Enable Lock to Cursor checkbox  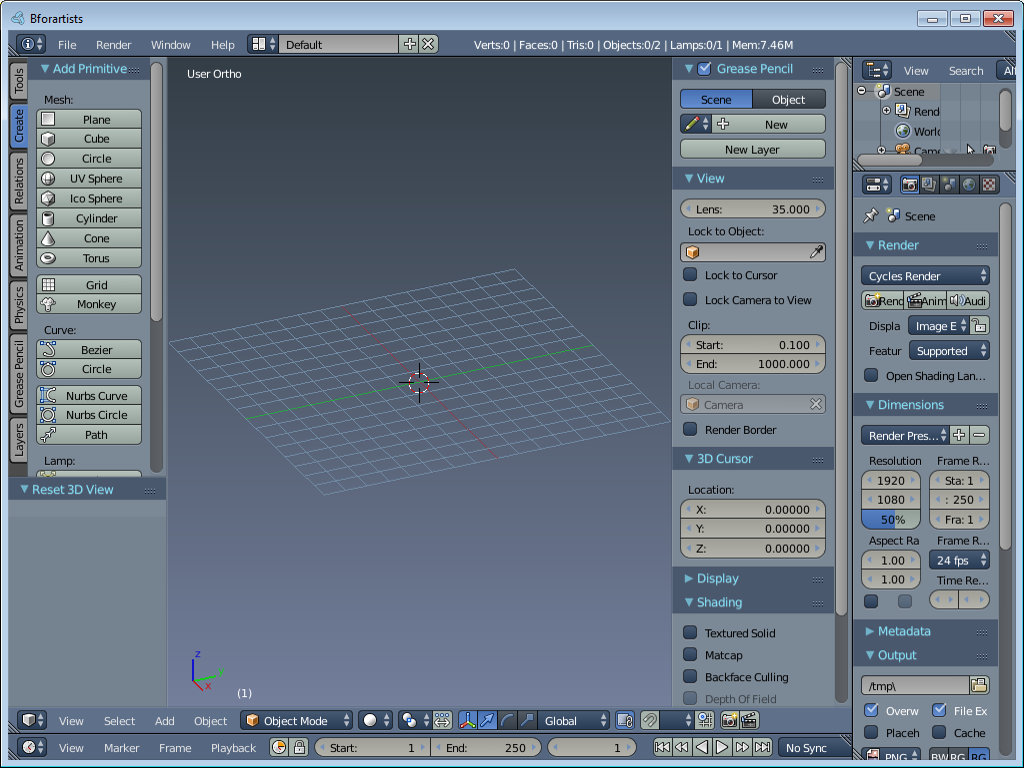click(690, 275)
